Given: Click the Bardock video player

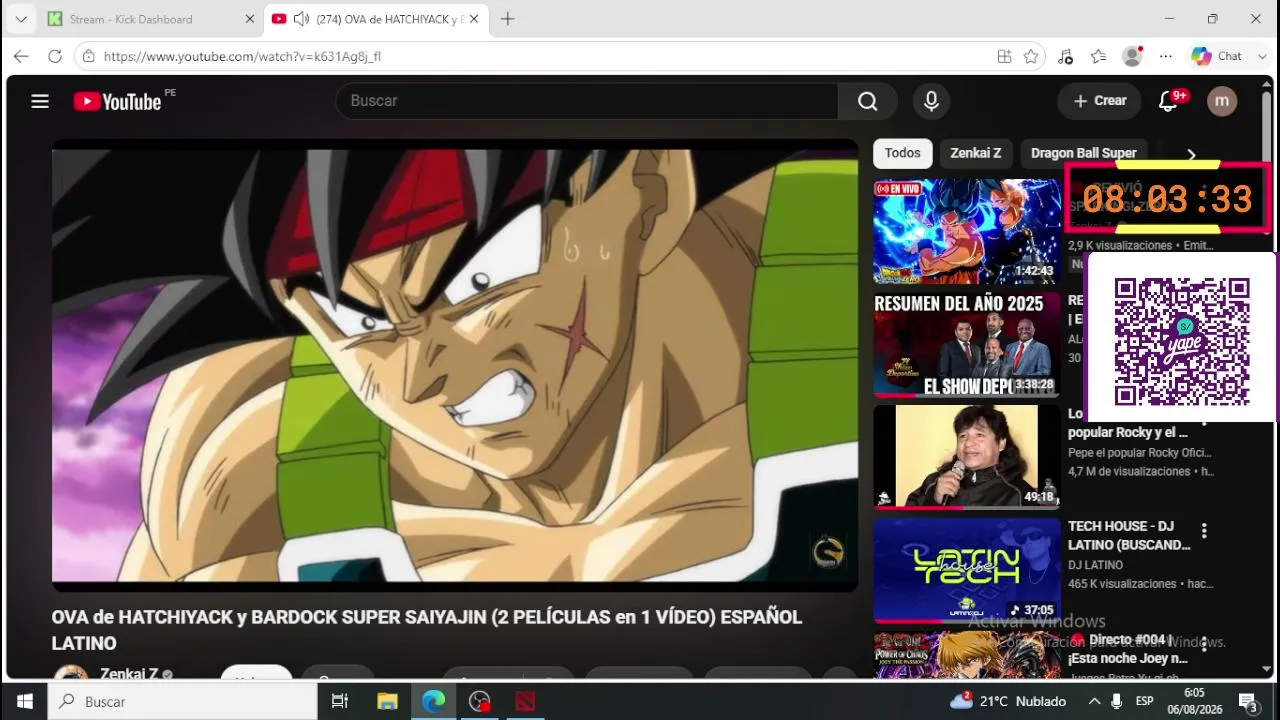Looking at the screenshot, I should 455,365.
